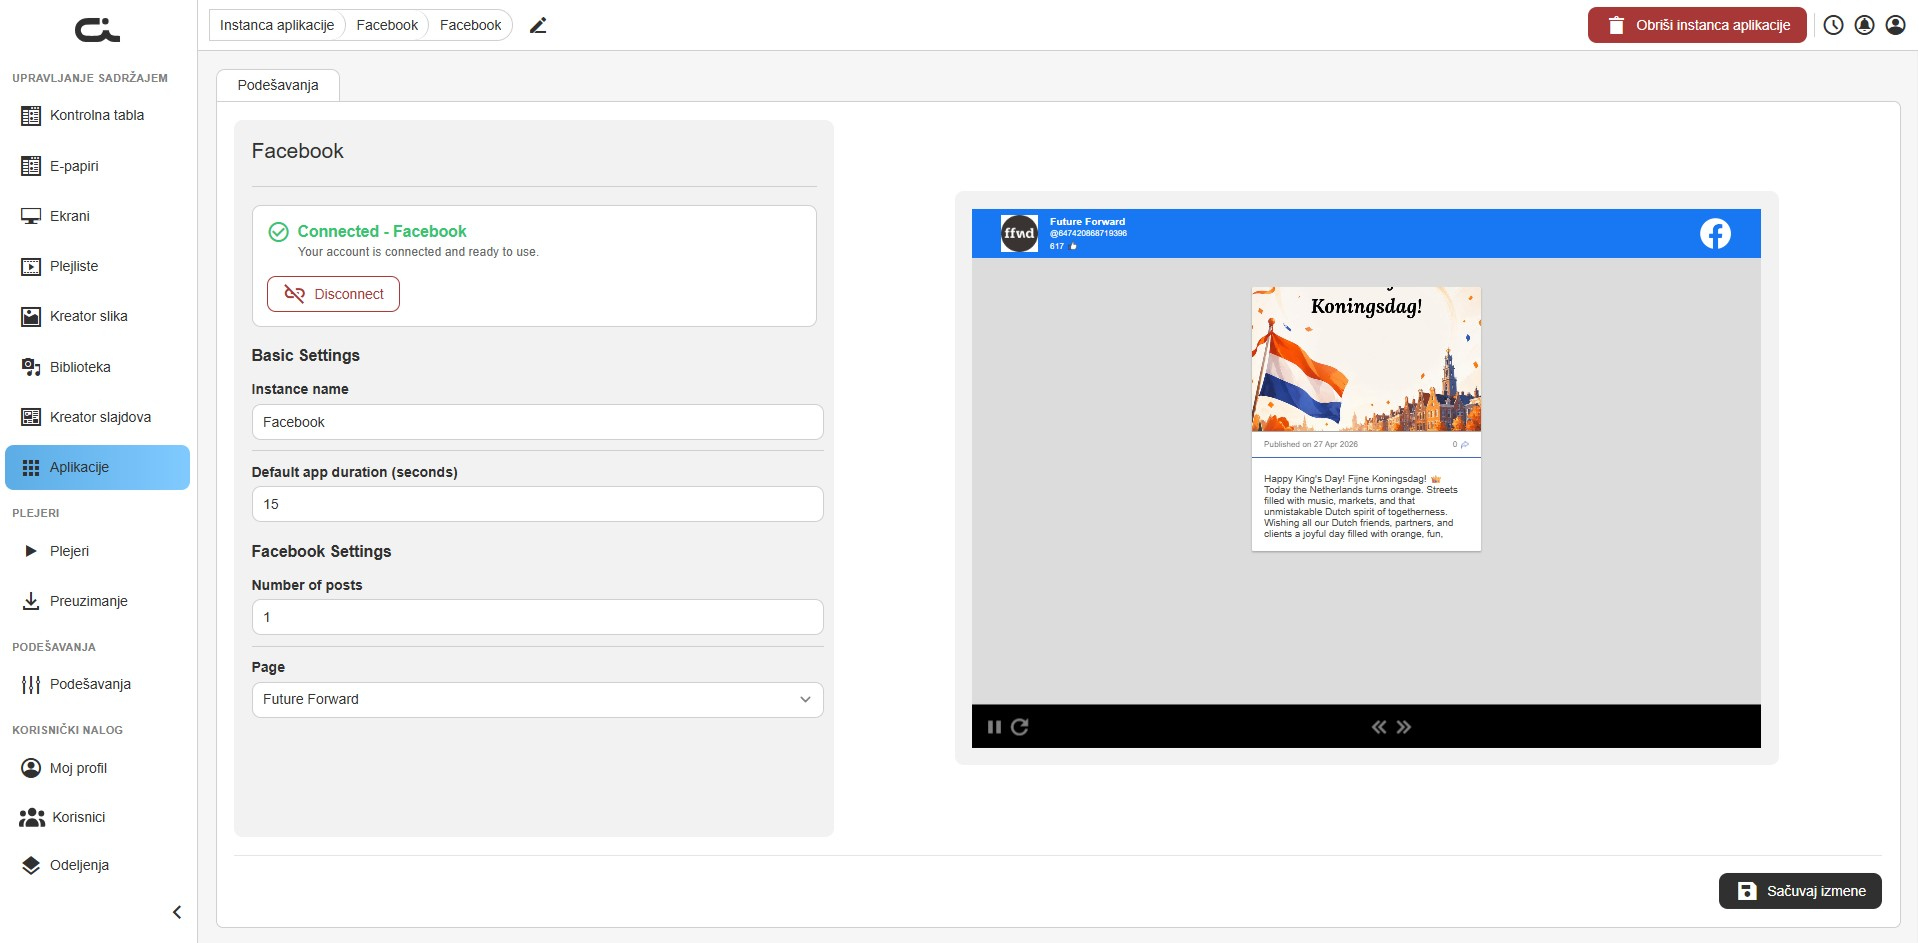This screenshot has width=1918, height=943.
Task: Click the Biblioteka media library icon
Action: click(x=31, y=367)
